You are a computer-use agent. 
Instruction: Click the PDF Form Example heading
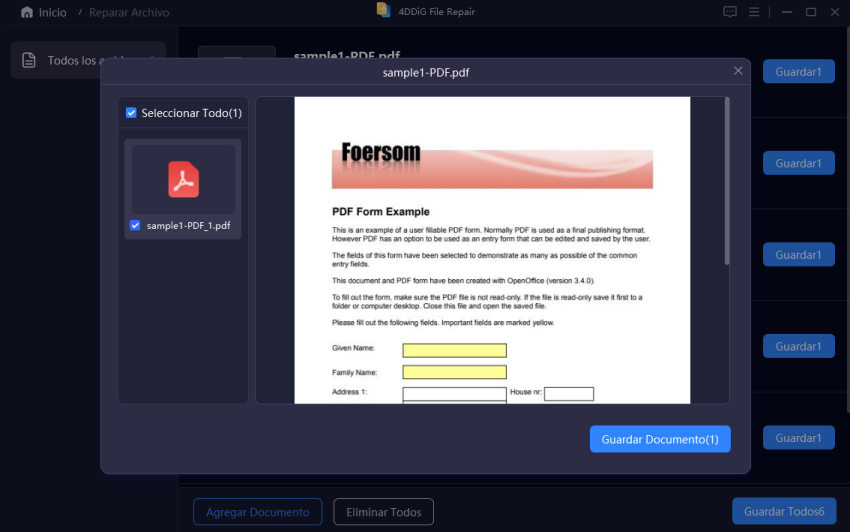click(x=381, y=211)
